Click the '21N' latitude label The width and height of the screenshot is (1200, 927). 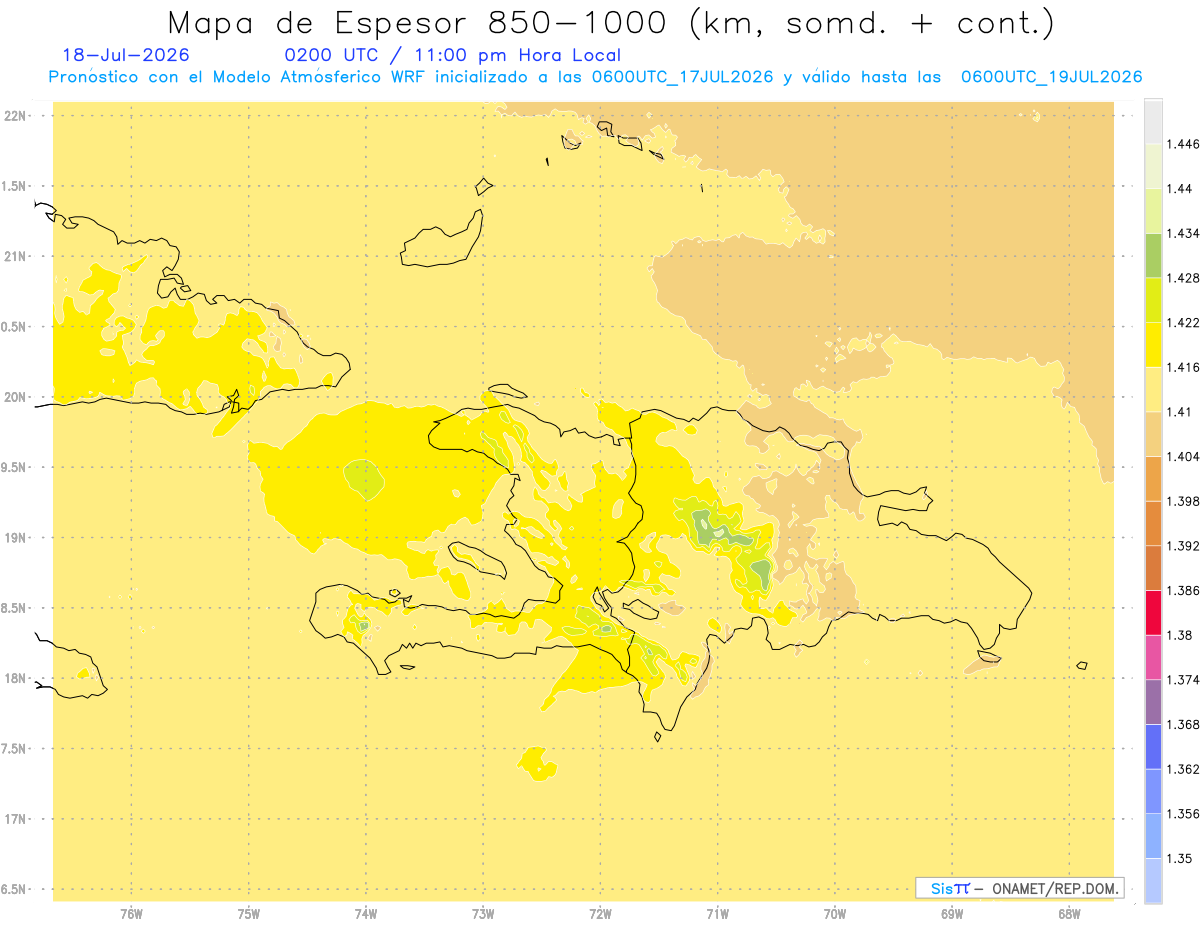pyautogui.click(x=14, y=256)
